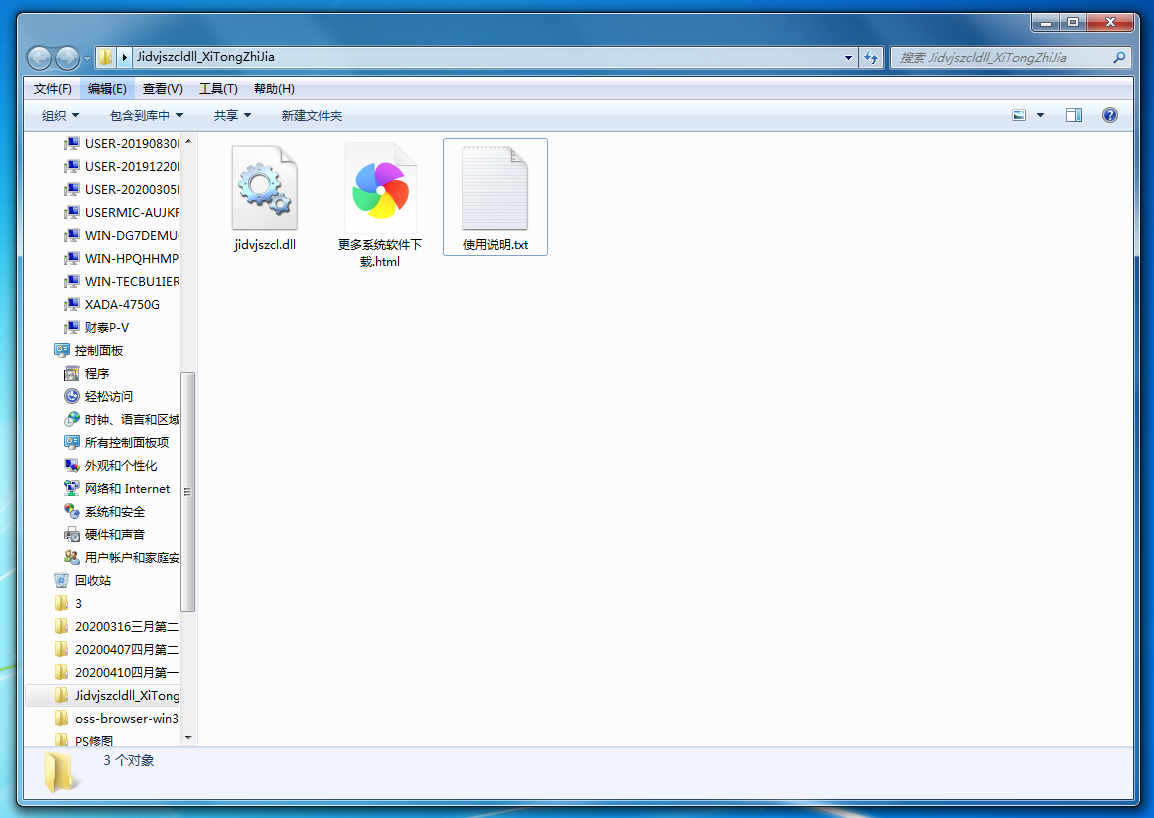Open 程序 control panel category

click(87, 373)
